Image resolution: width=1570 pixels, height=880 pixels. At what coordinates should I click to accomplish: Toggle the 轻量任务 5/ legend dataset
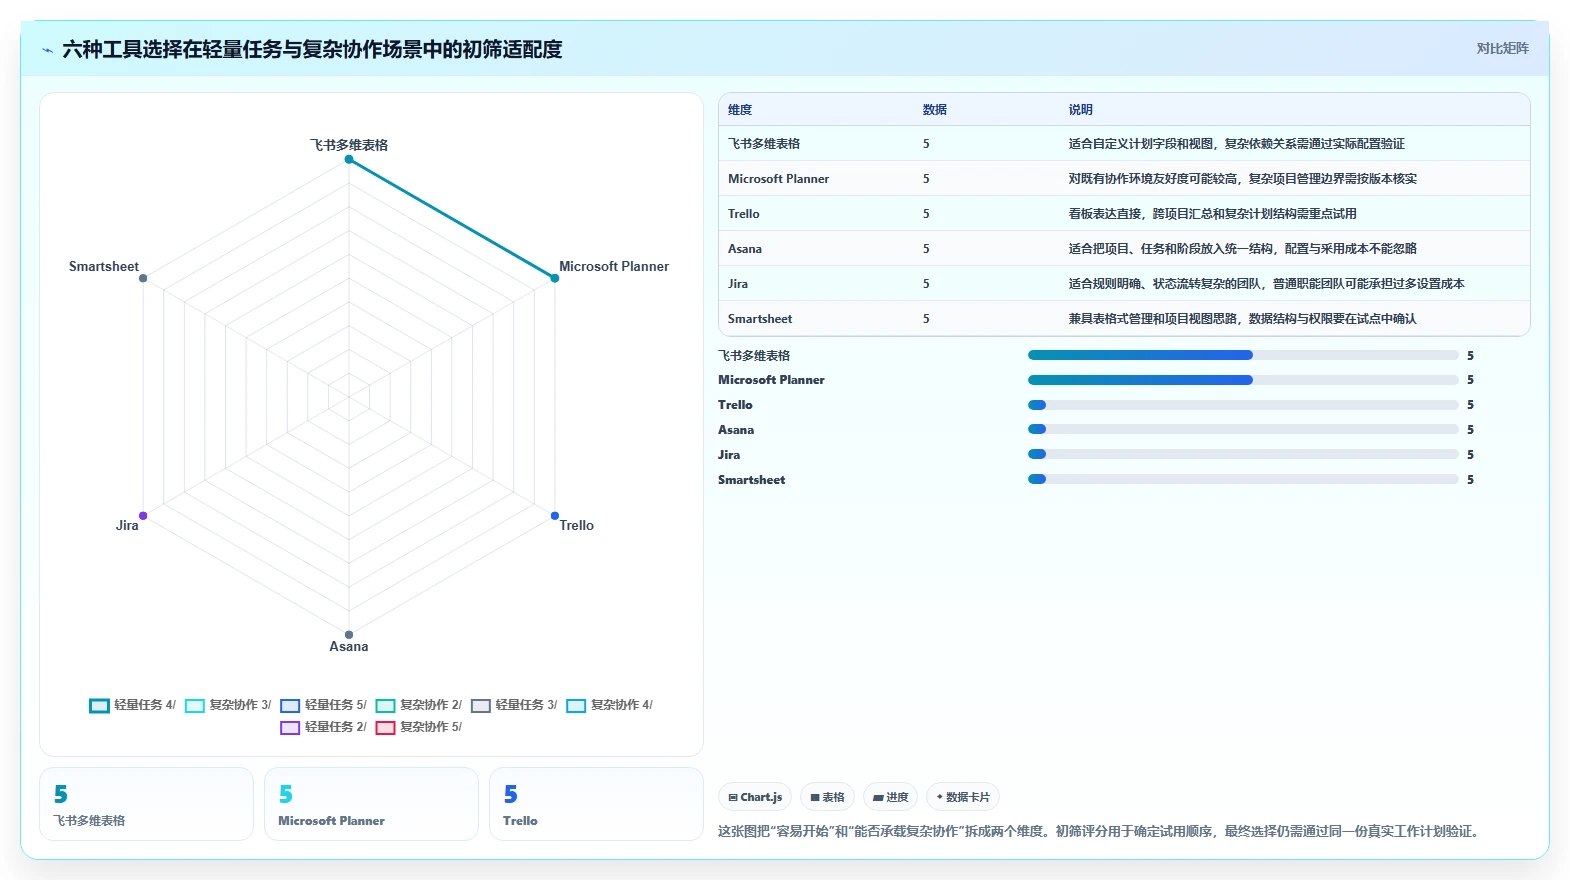point(323,705)
